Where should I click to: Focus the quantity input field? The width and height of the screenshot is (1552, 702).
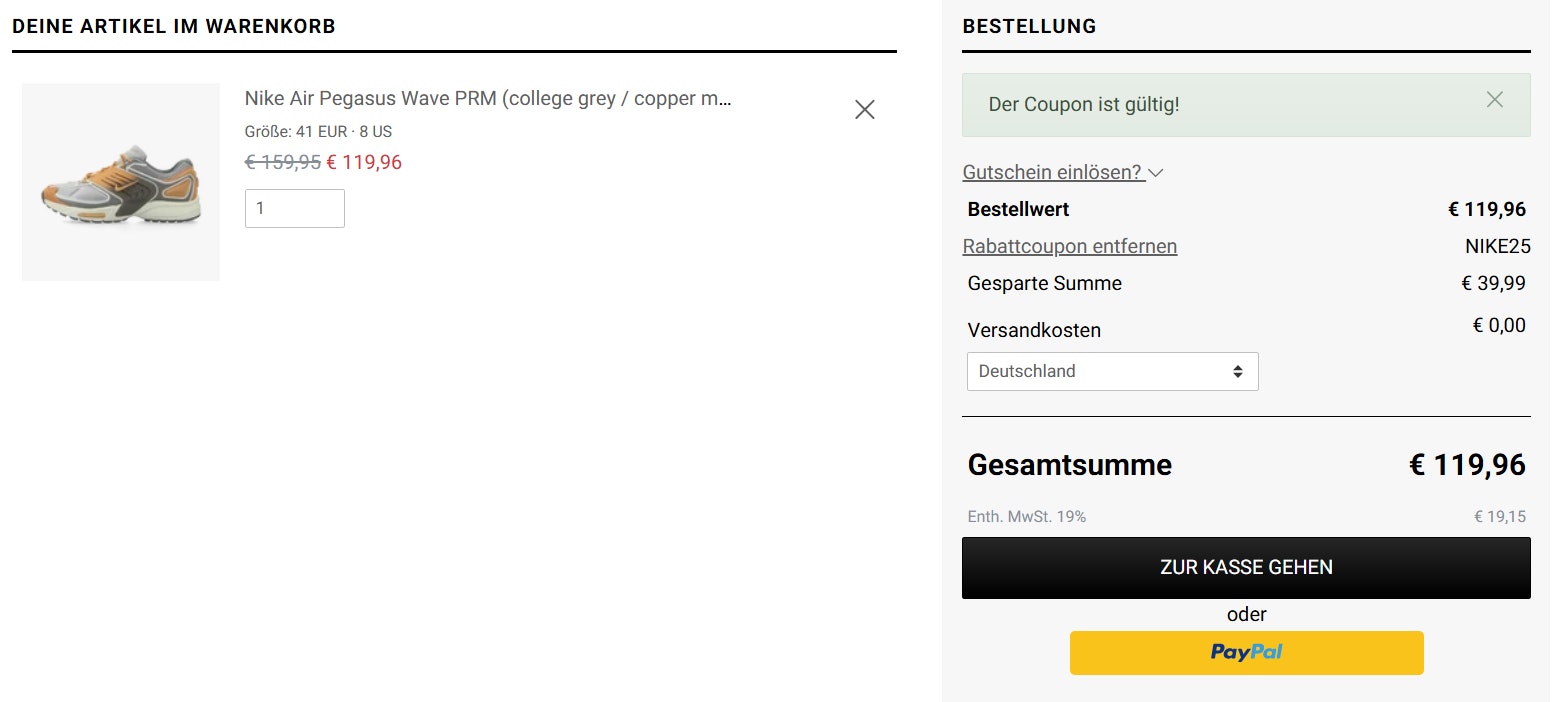[294, 209]
